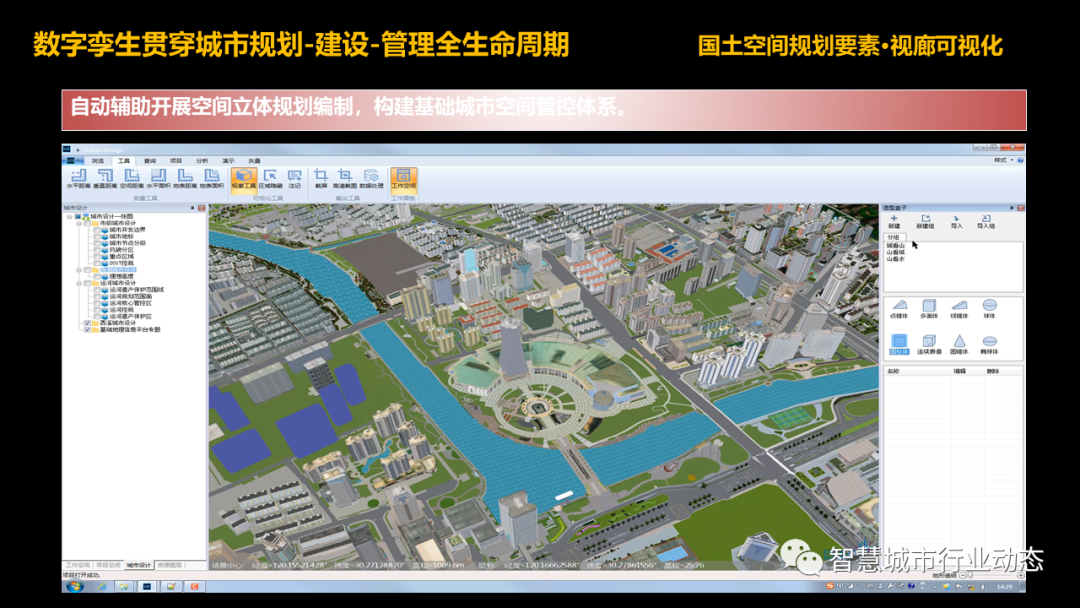This screenshot has height=608, width=1080.
Task: Click the Windows Start button
Action: pyautogui.click(x=74, y=586)
